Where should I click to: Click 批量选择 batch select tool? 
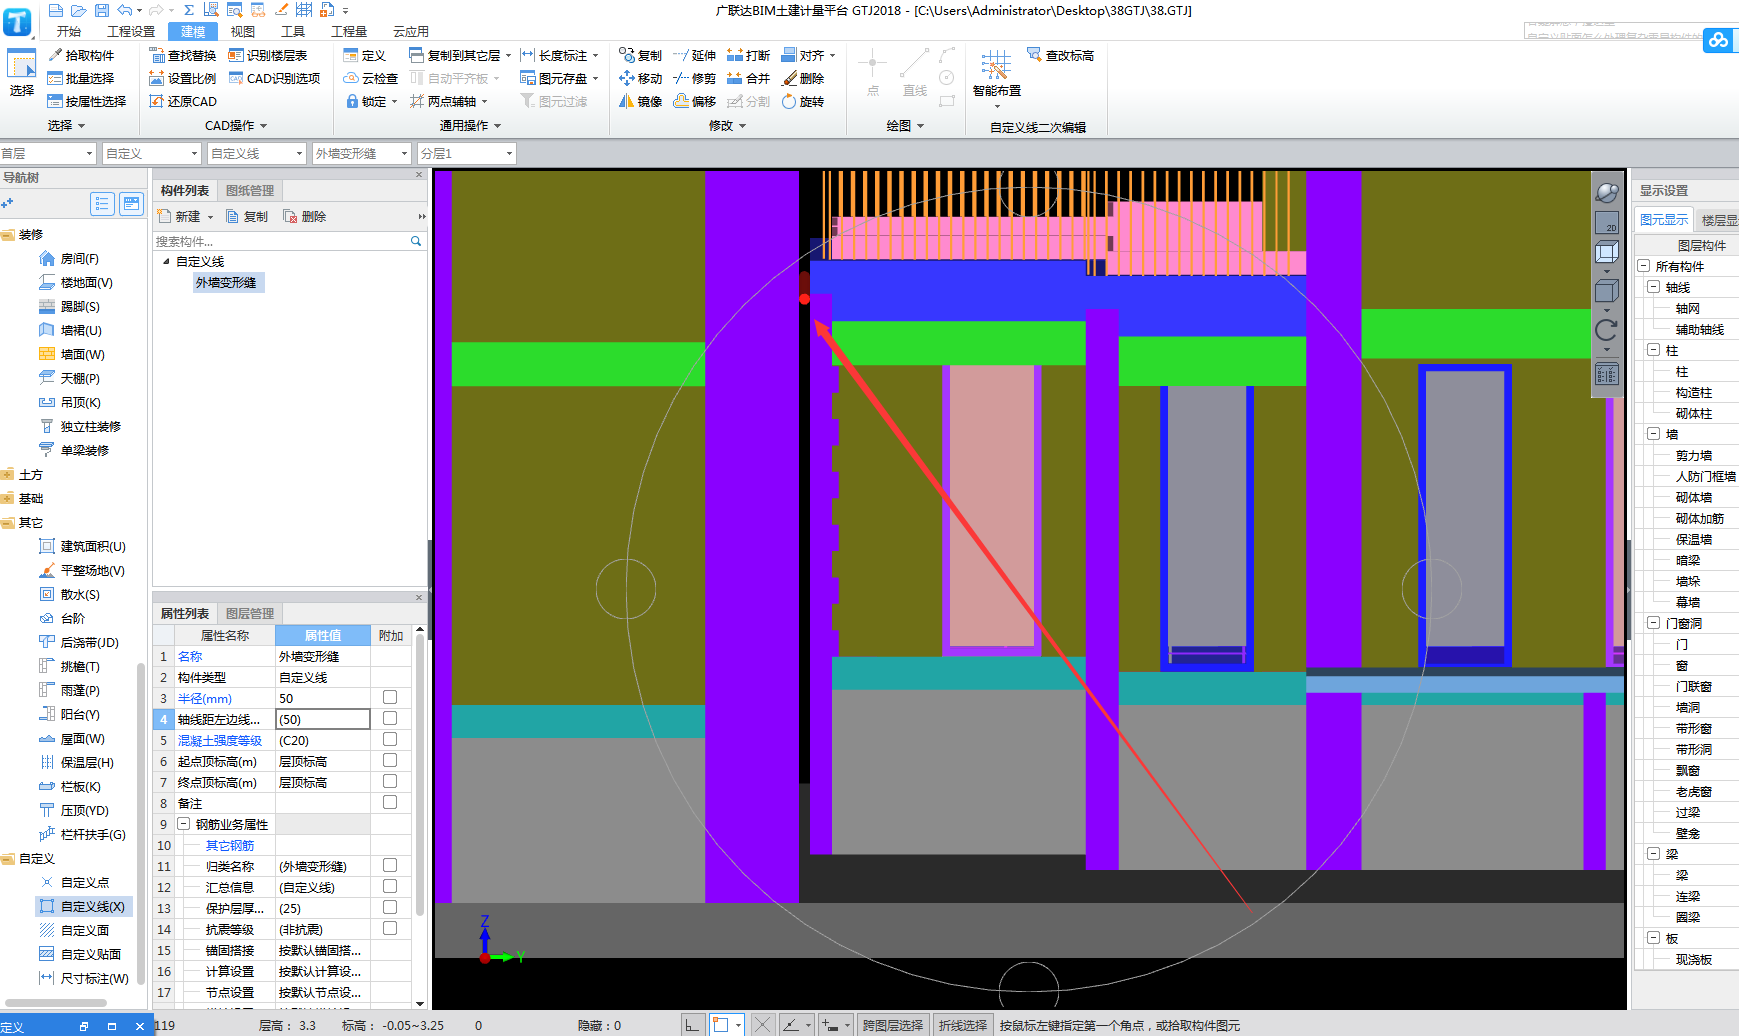tap(81, 78)
